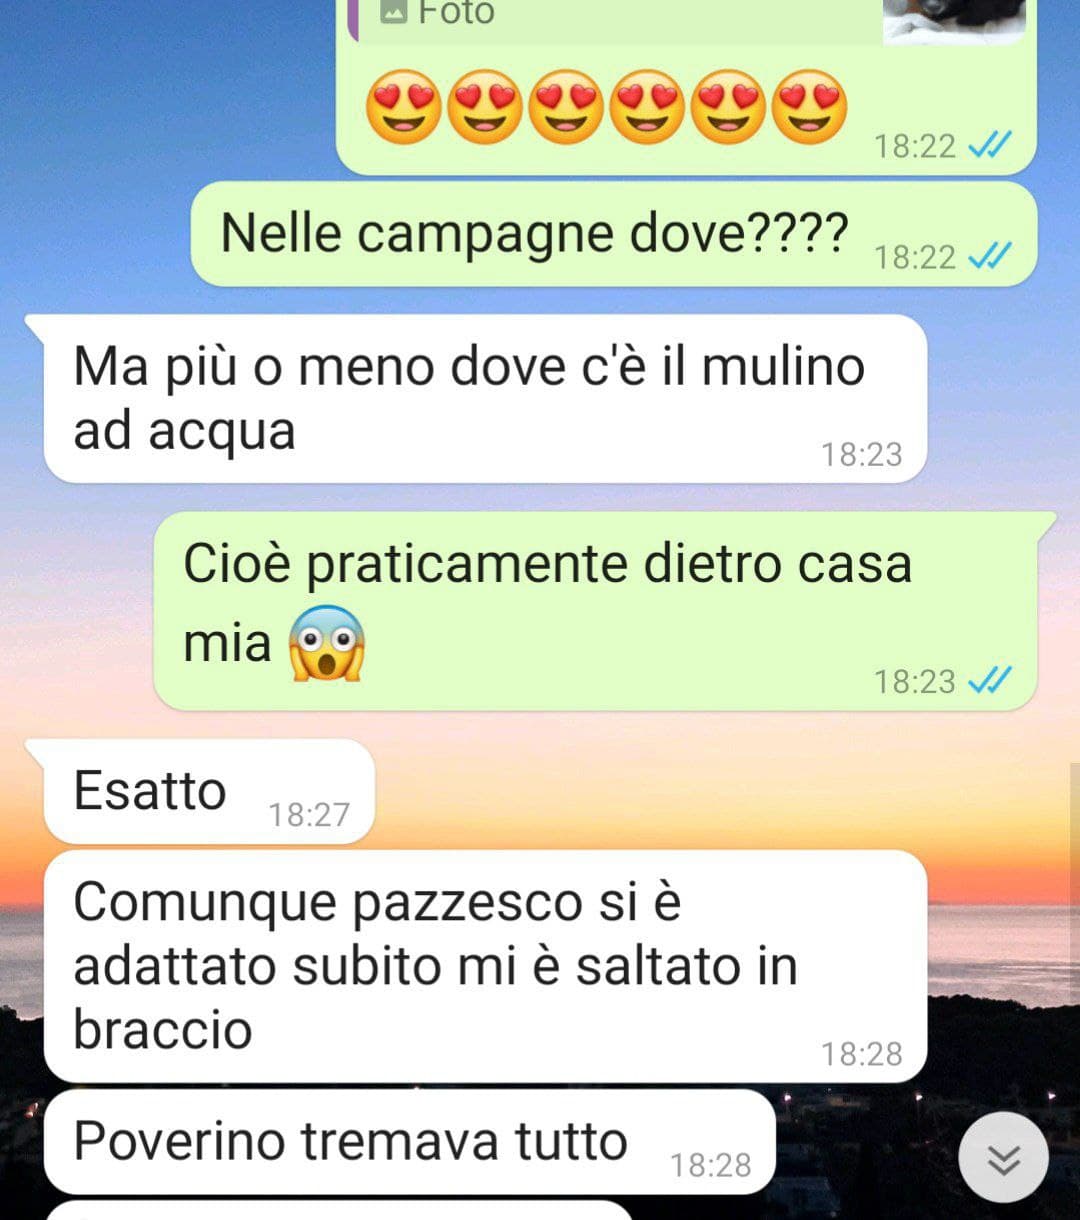Screen dimensions: 1080x1220
Task: Open the quoted photo thumbnail
Action: tap(954, 21)
